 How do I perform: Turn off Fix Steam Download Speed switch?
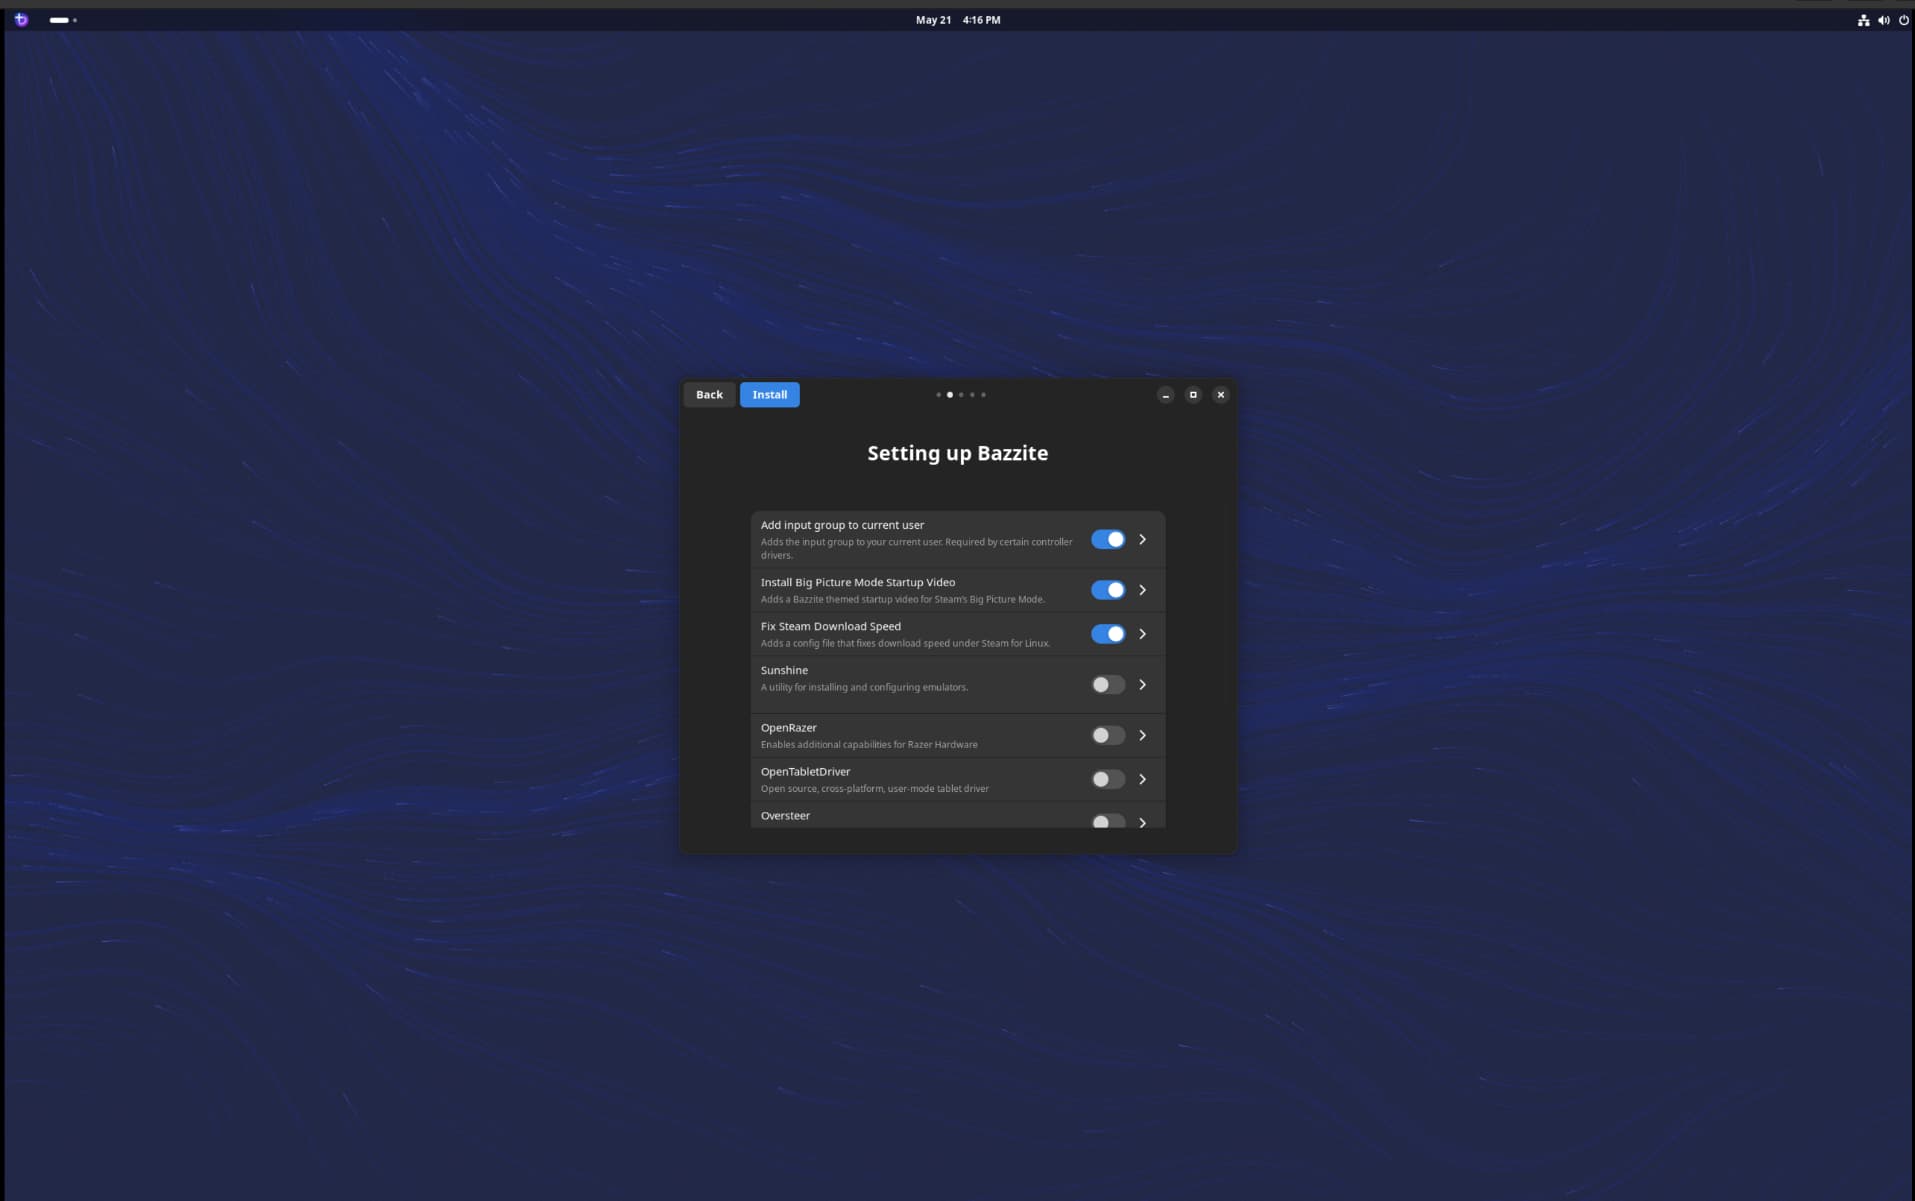tap(1107, 634)
